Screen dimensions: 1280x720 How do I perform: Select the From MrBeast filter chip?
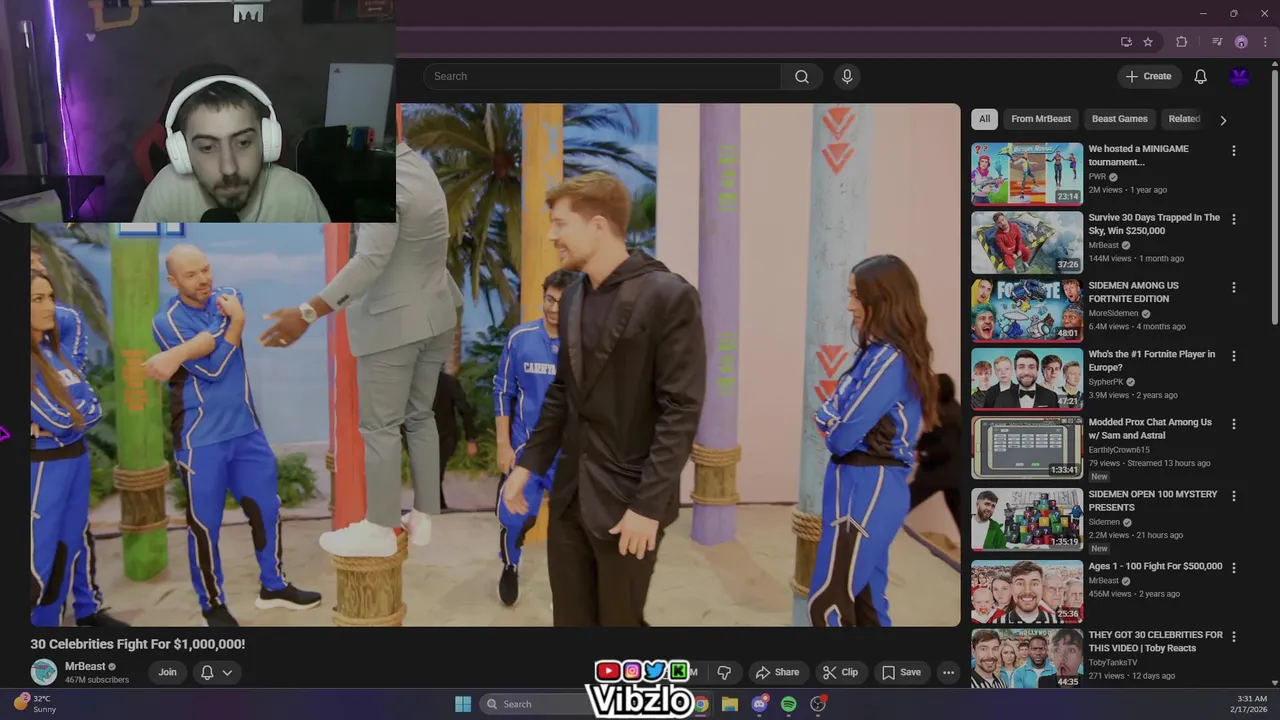tap(1041, 119)
